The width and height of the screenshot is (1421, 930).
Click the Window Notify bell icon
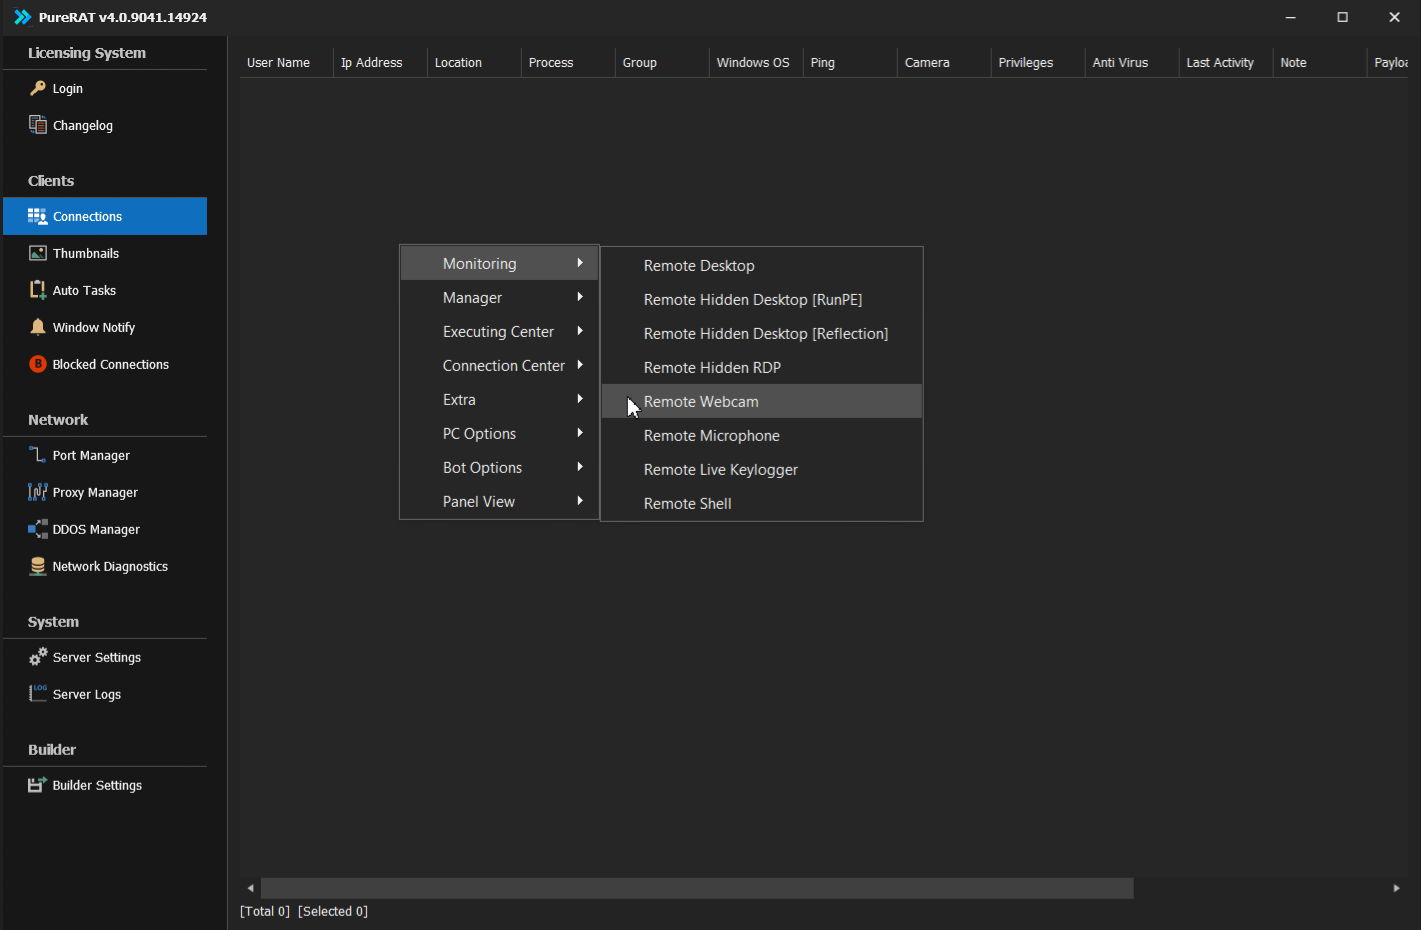[x=38, y=327]
